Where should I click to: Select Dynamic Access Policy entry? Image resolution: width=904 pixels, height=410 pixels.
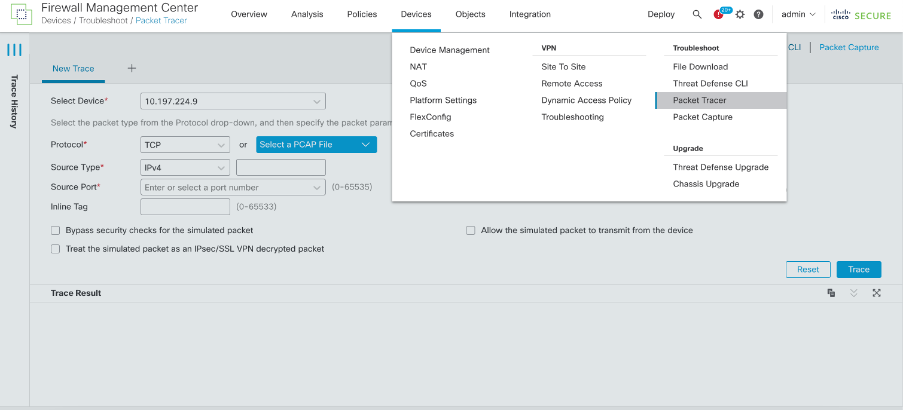pos(586,100)
